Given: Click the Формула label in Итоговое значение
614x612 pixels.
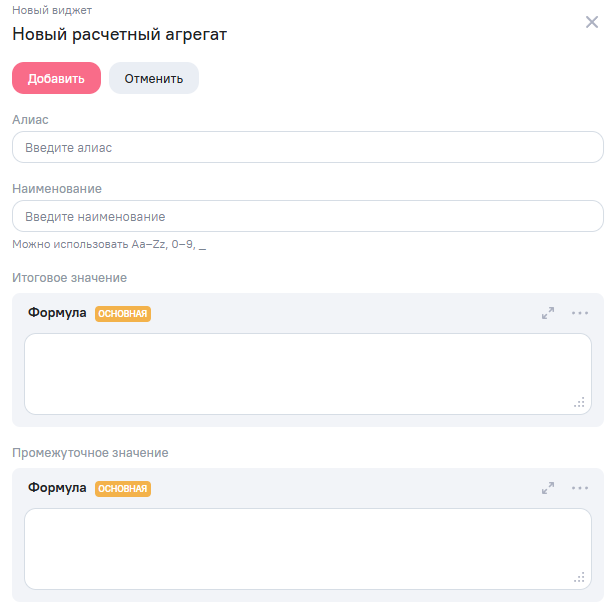Looking at the screenshot, I should [x=57, y=313].
